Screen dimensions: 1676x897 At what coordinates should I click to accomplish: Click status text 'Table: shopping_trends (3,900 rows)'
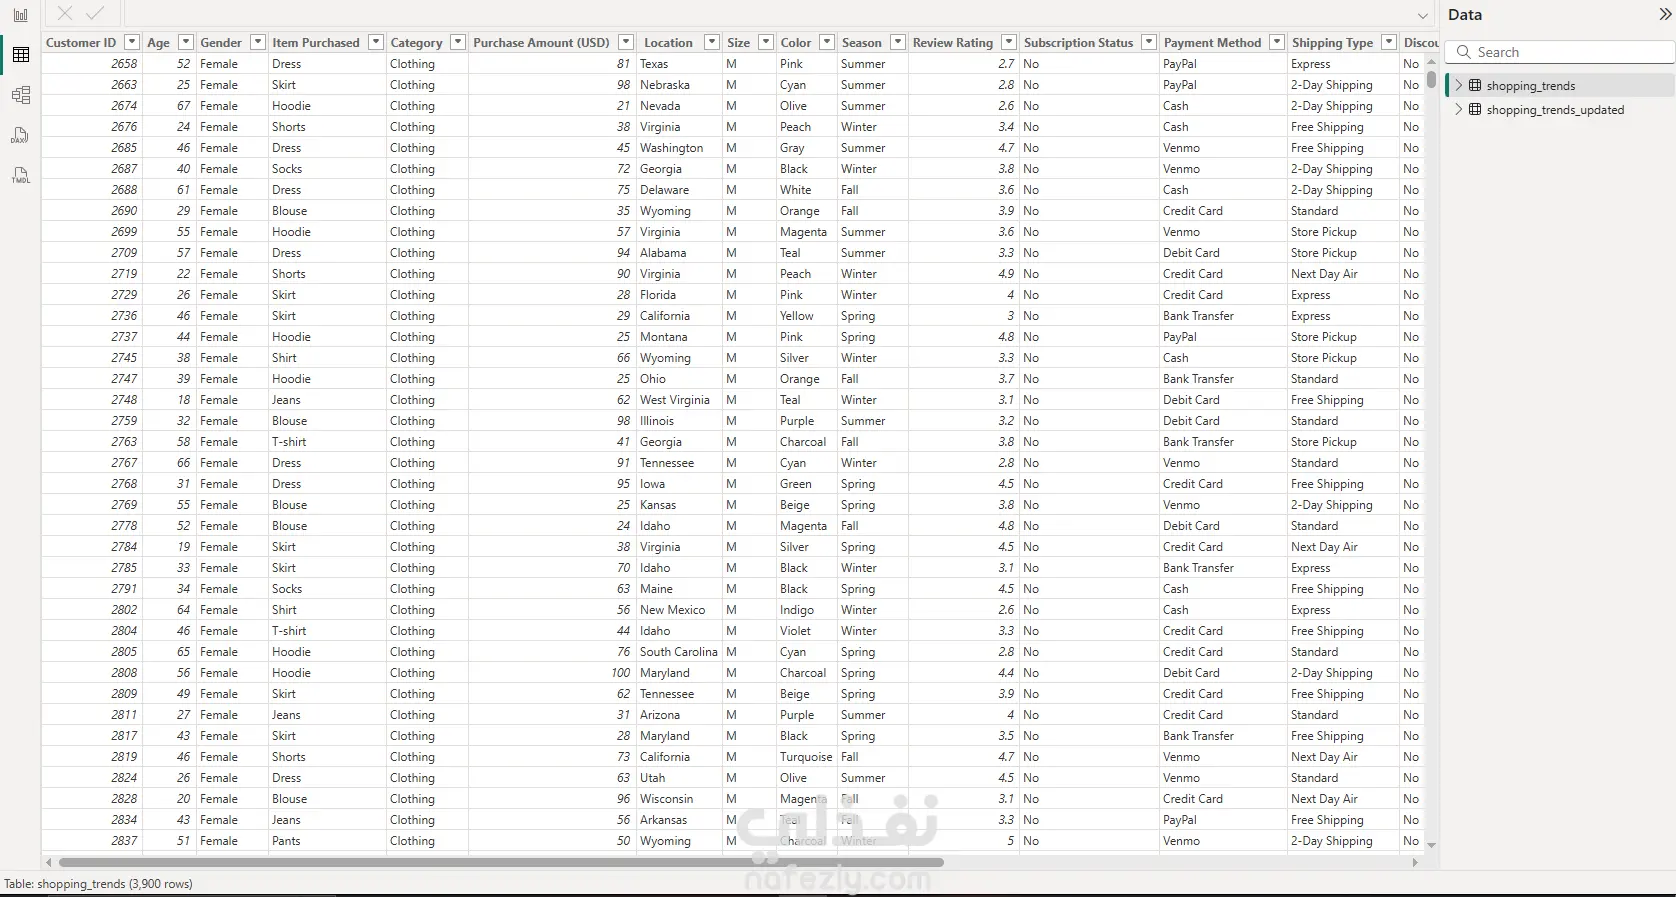(99, 883)
